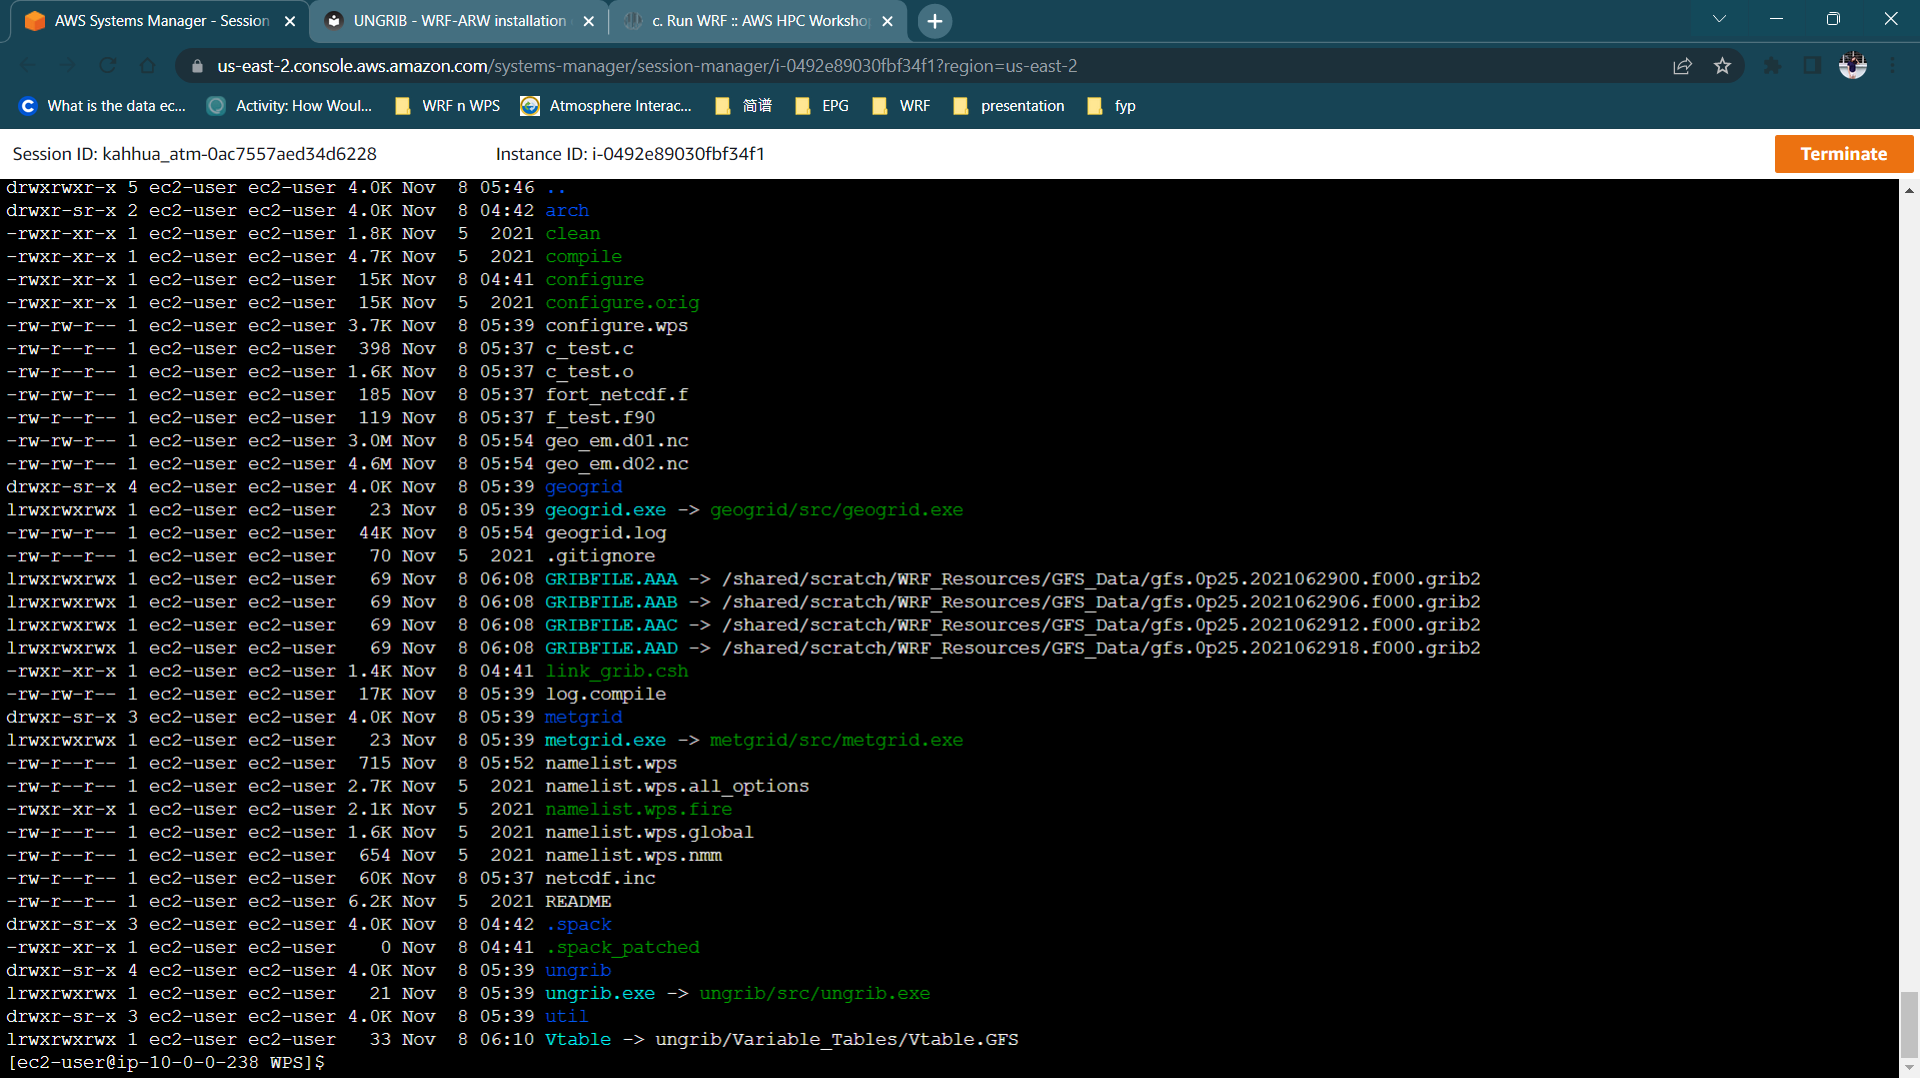The image size is (1920, 1078).
Task: Go forward to next page
Action: coord(68,66)
